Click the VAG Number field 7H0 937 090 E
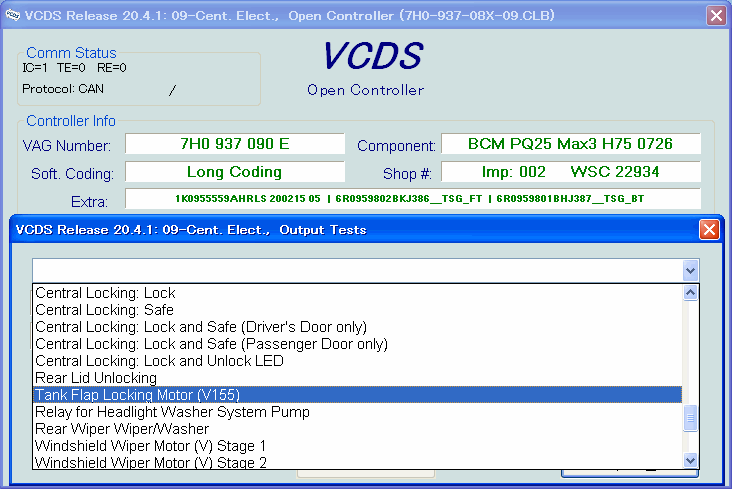The width and height of the screenshot is (732, 489). 235,144
